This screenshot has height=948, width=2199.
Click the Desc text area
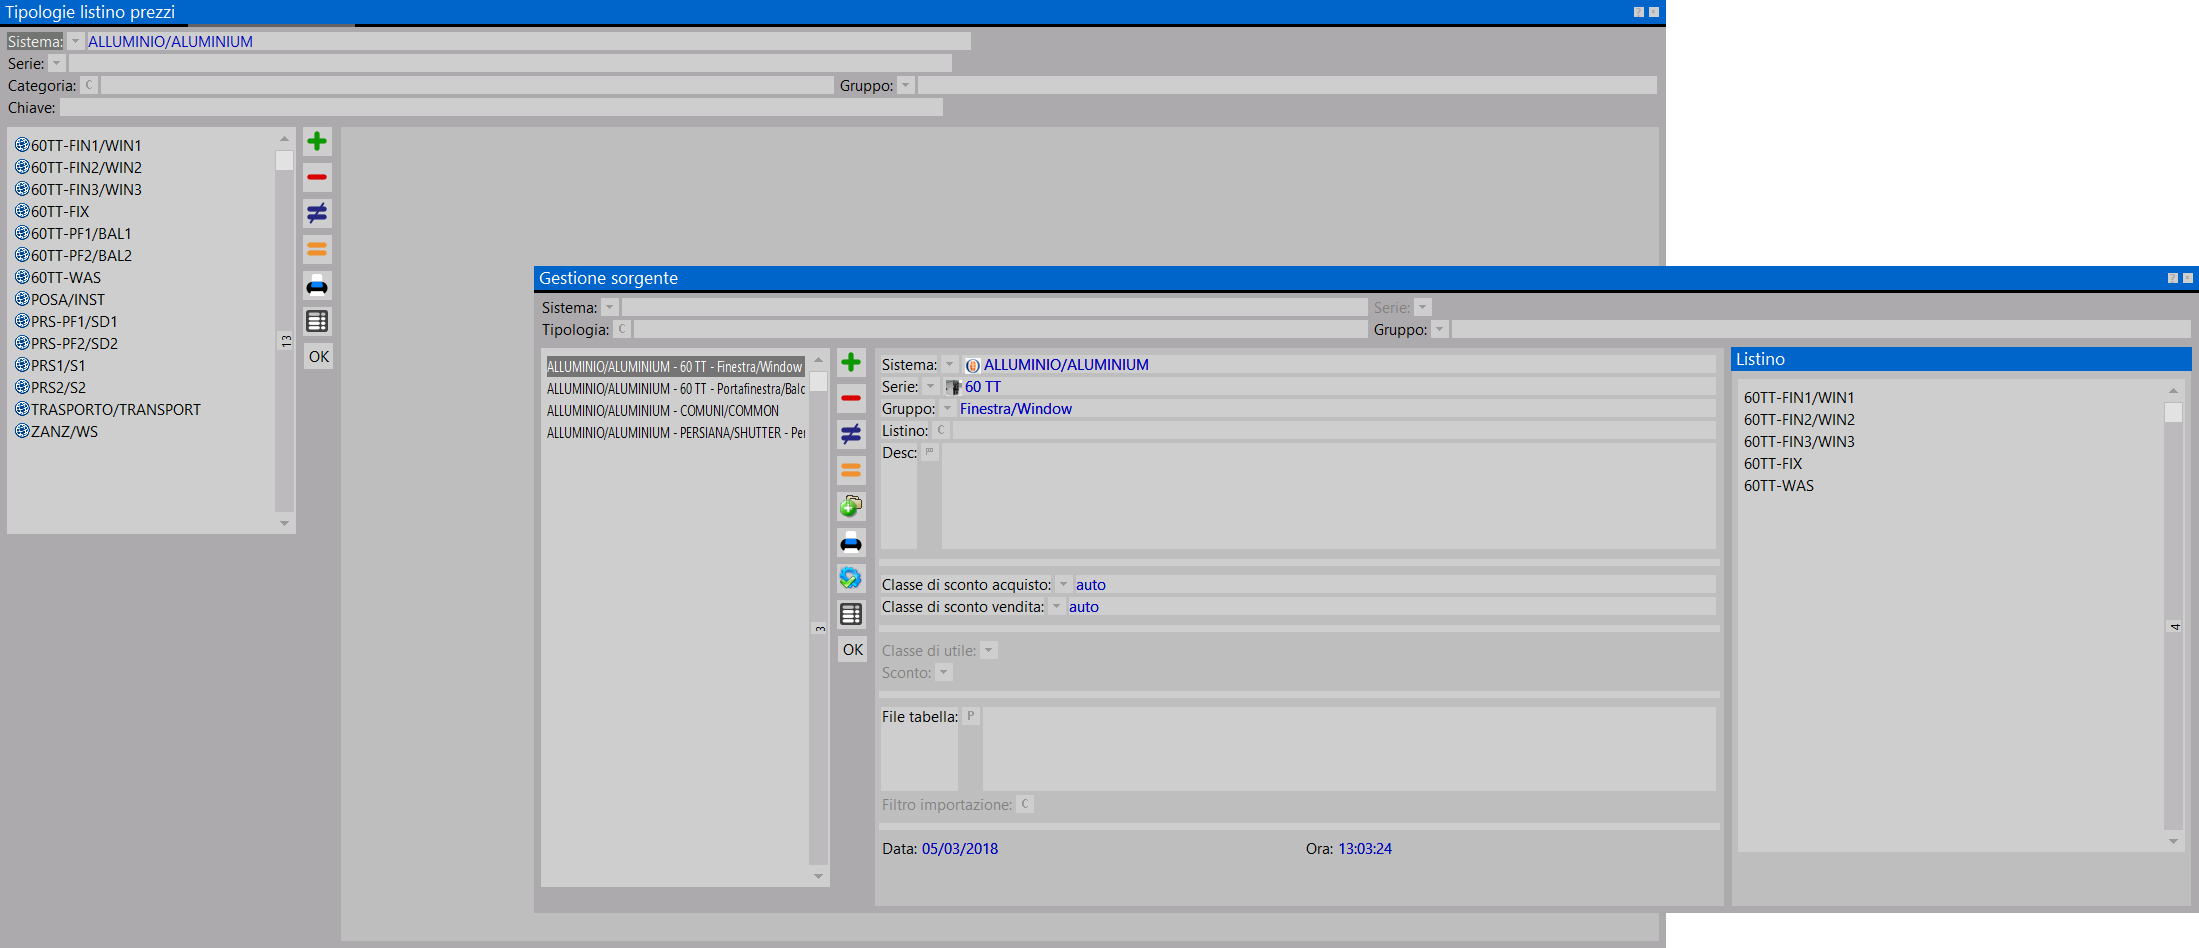[1328, 496]
